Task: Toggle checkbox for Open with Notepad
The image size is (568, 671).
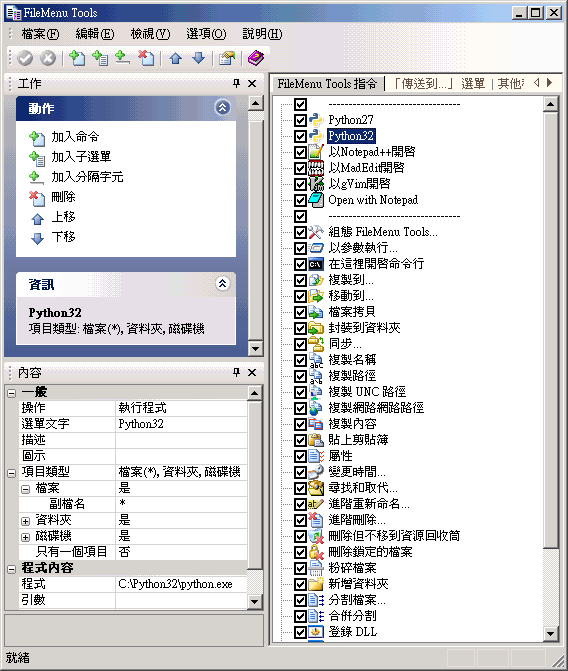Action: pos(300,200)
